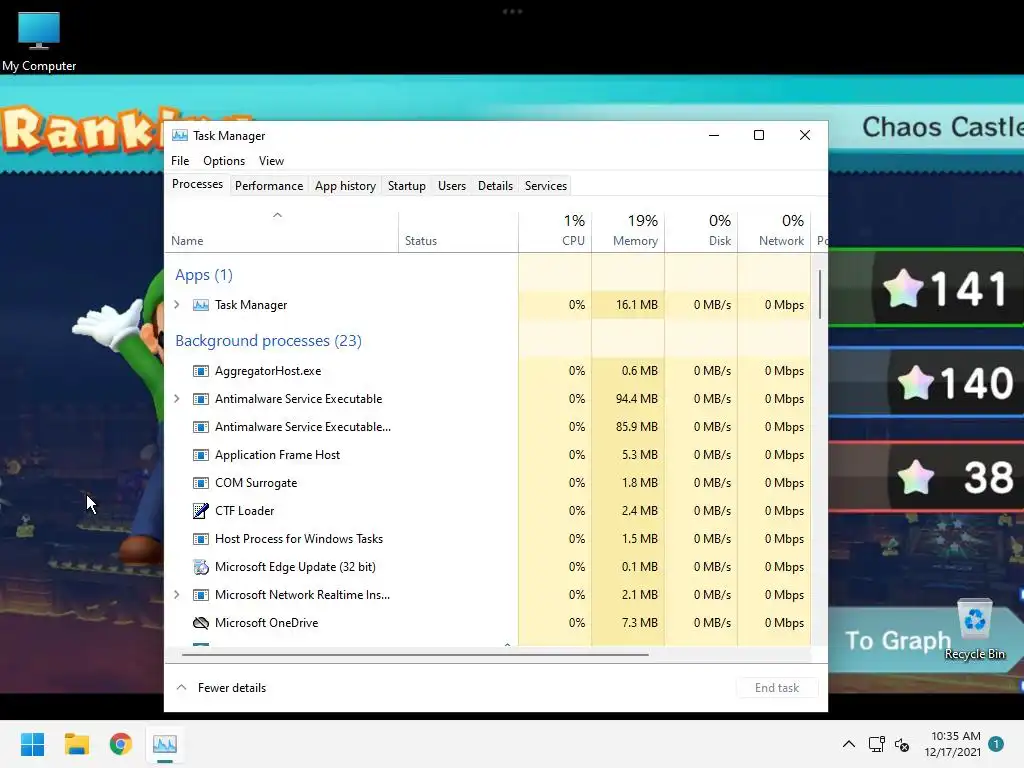
Task: Click the Microsoft Network Realtime Inspection icon
Action: 200,595
